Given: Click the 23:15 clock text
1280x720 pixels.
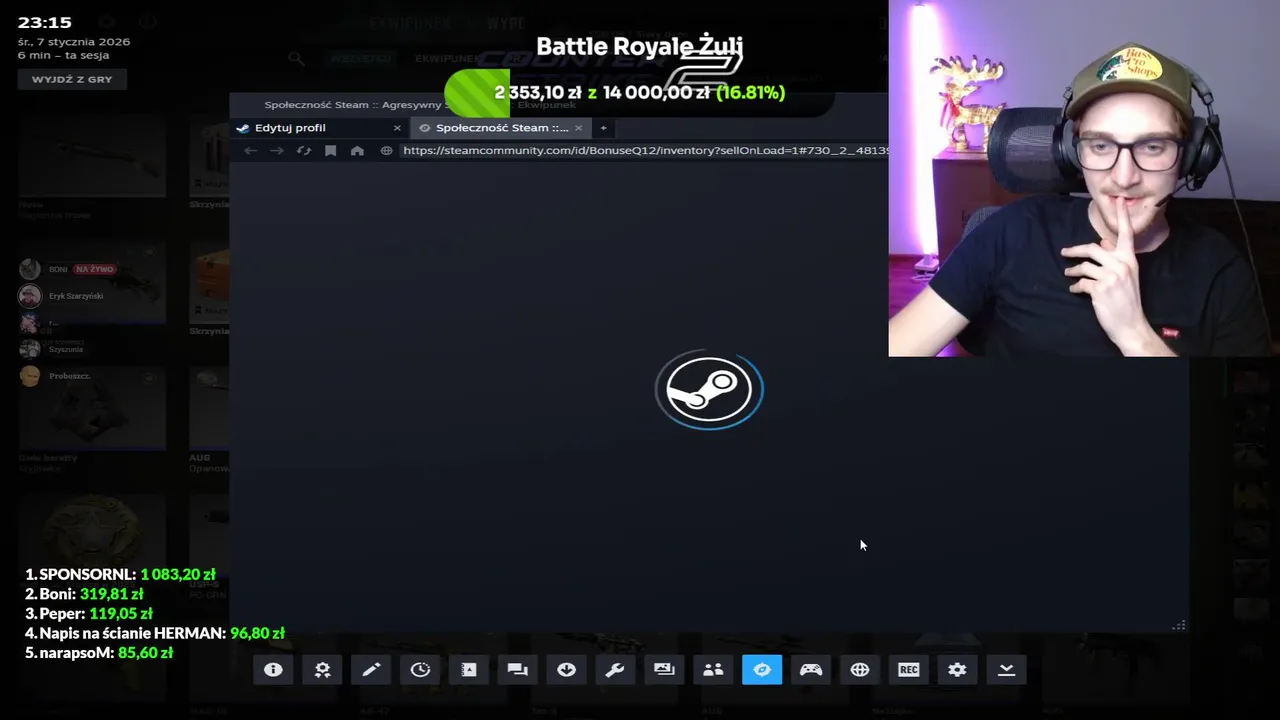Looking at the screenshot, I should pos(45,22).
